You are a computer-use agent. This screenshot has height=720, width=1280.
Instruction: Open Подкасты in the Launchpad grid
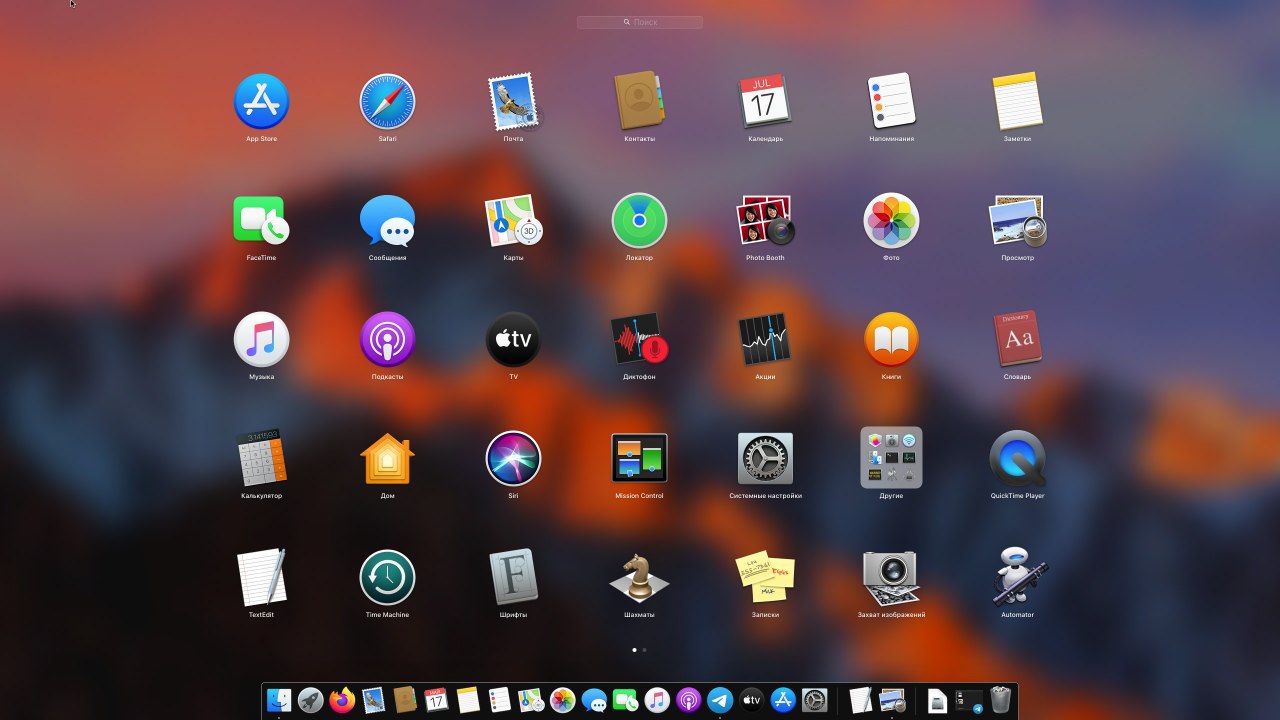pos(387,340)
